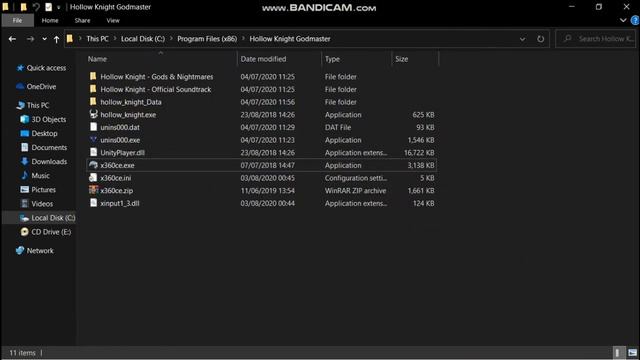Click the Back navigation arrow
The height and width of the screenshot is (360, 640).
click(12, 39)
